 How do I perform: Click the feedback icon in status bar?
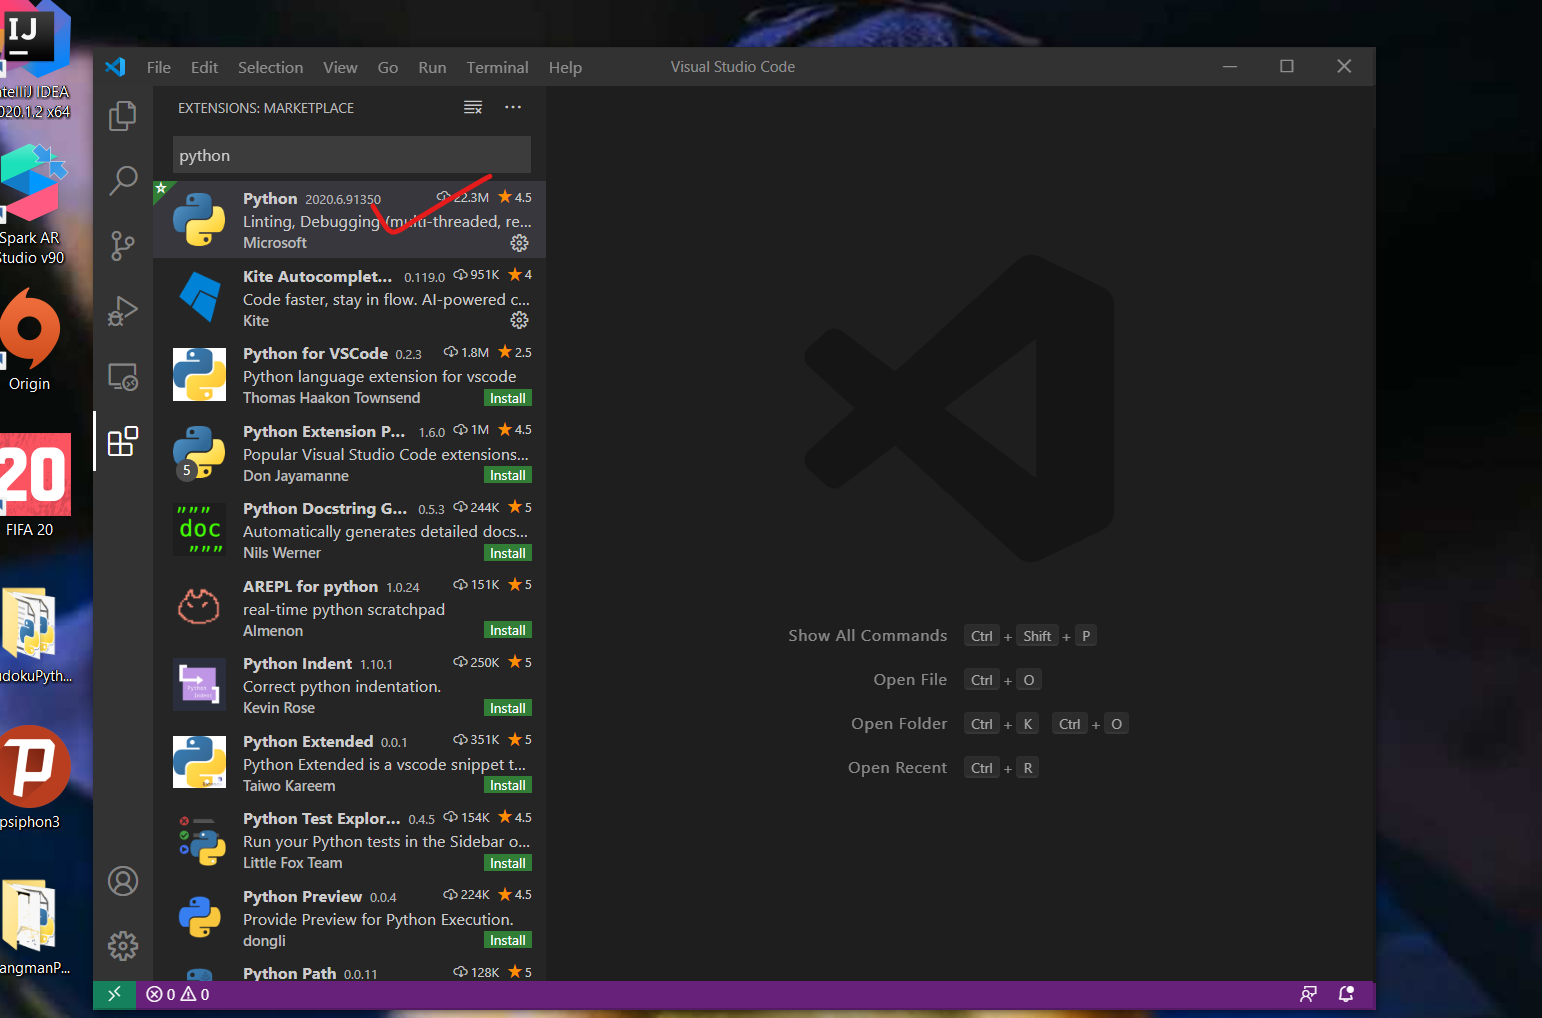(1308, 994)
